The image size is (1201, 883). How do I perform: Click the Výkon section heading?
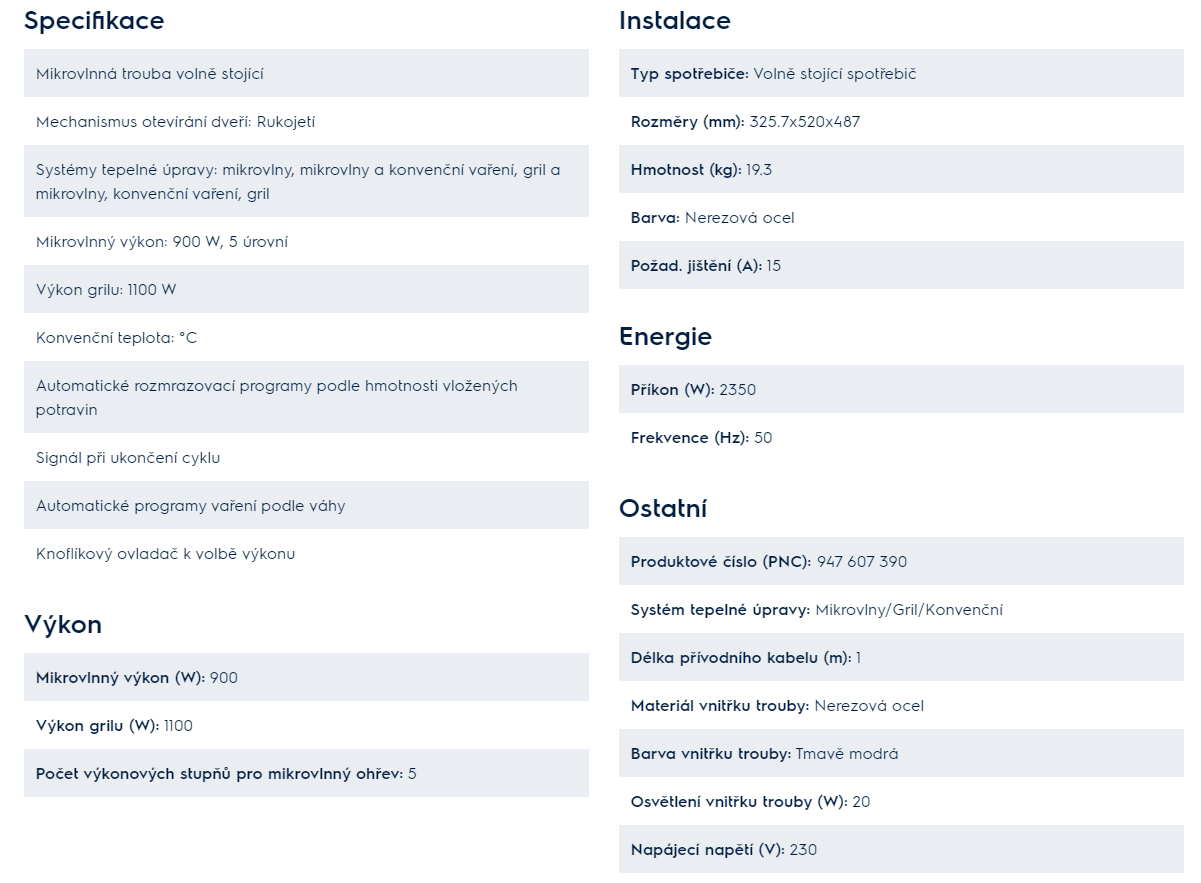point(63,625)
